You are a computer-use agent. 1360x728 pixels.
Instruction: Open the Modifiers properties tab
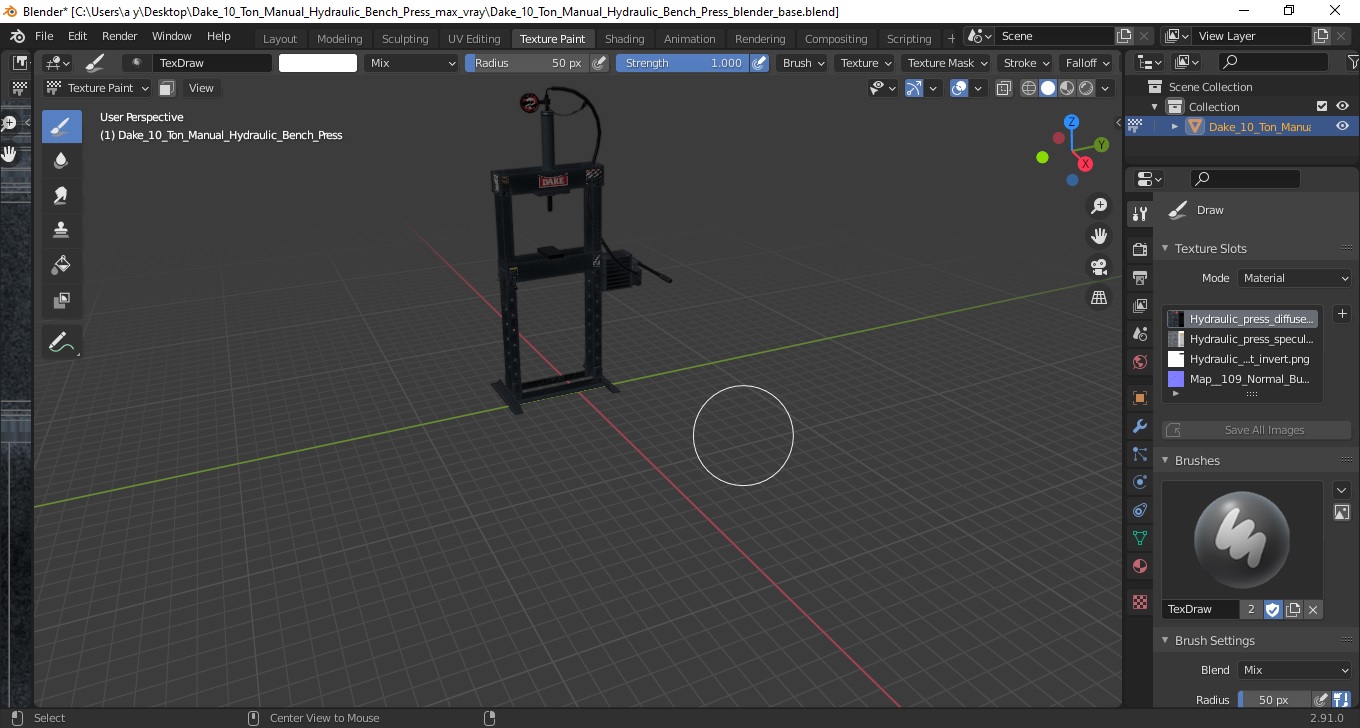(1139, 426)
